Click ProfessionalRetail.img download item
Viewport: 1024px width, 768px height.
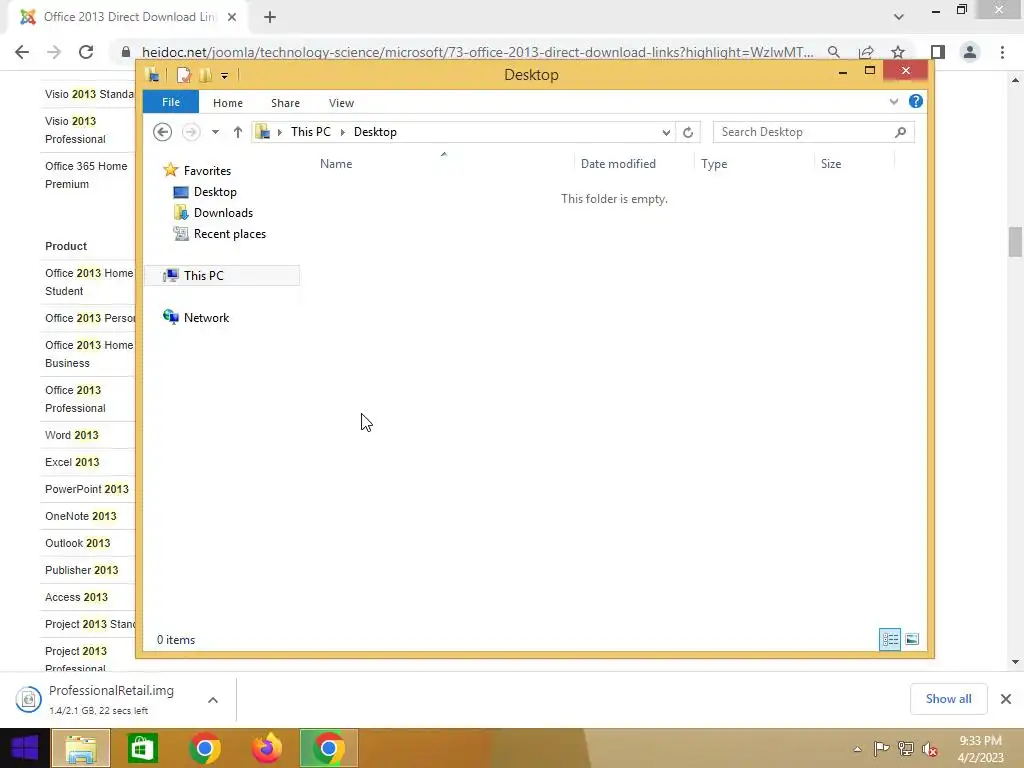point(110,699)
